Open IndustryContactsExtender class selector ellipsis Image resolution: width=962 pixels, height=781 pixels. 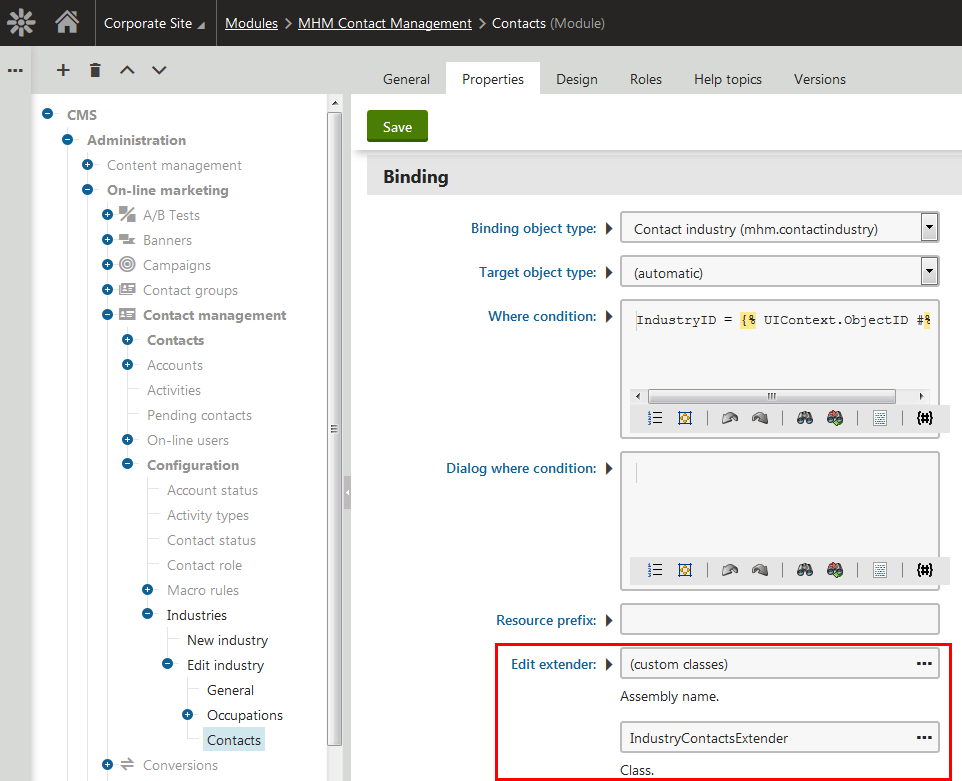[924, 738]
